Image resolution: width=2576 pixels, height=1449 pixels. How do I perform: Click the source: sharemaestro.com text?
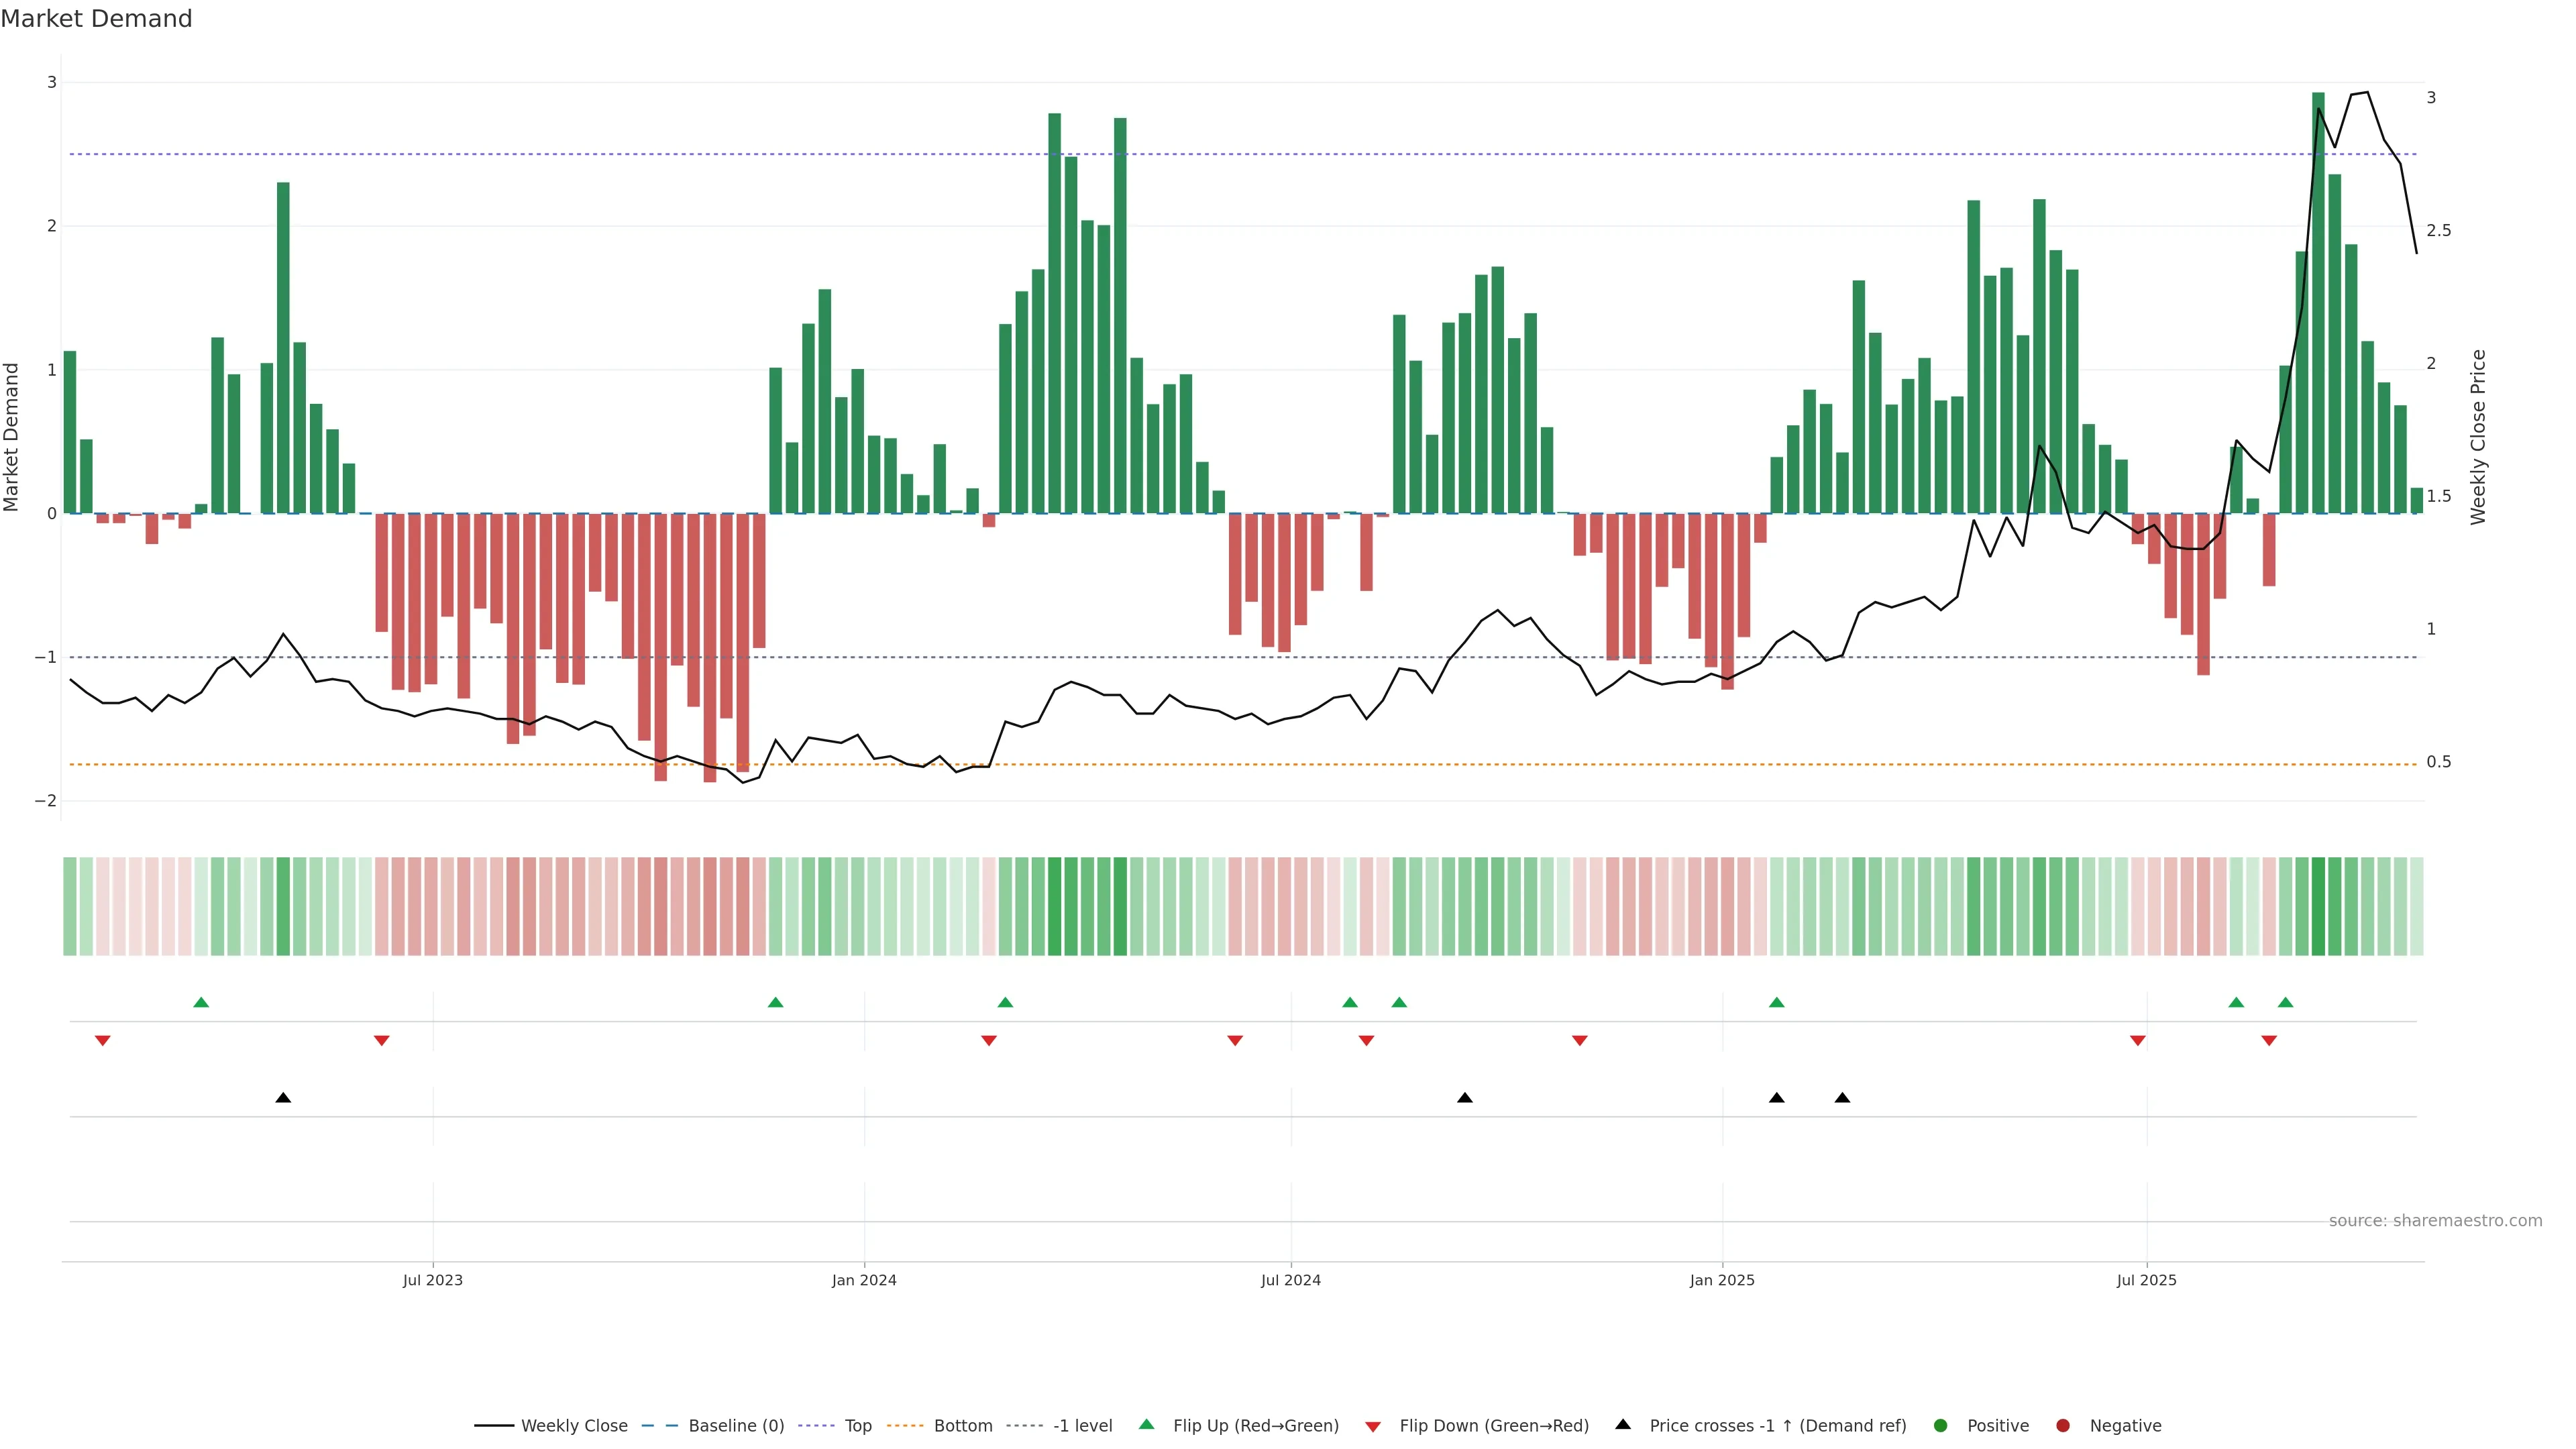(x=2435, y=1221)
